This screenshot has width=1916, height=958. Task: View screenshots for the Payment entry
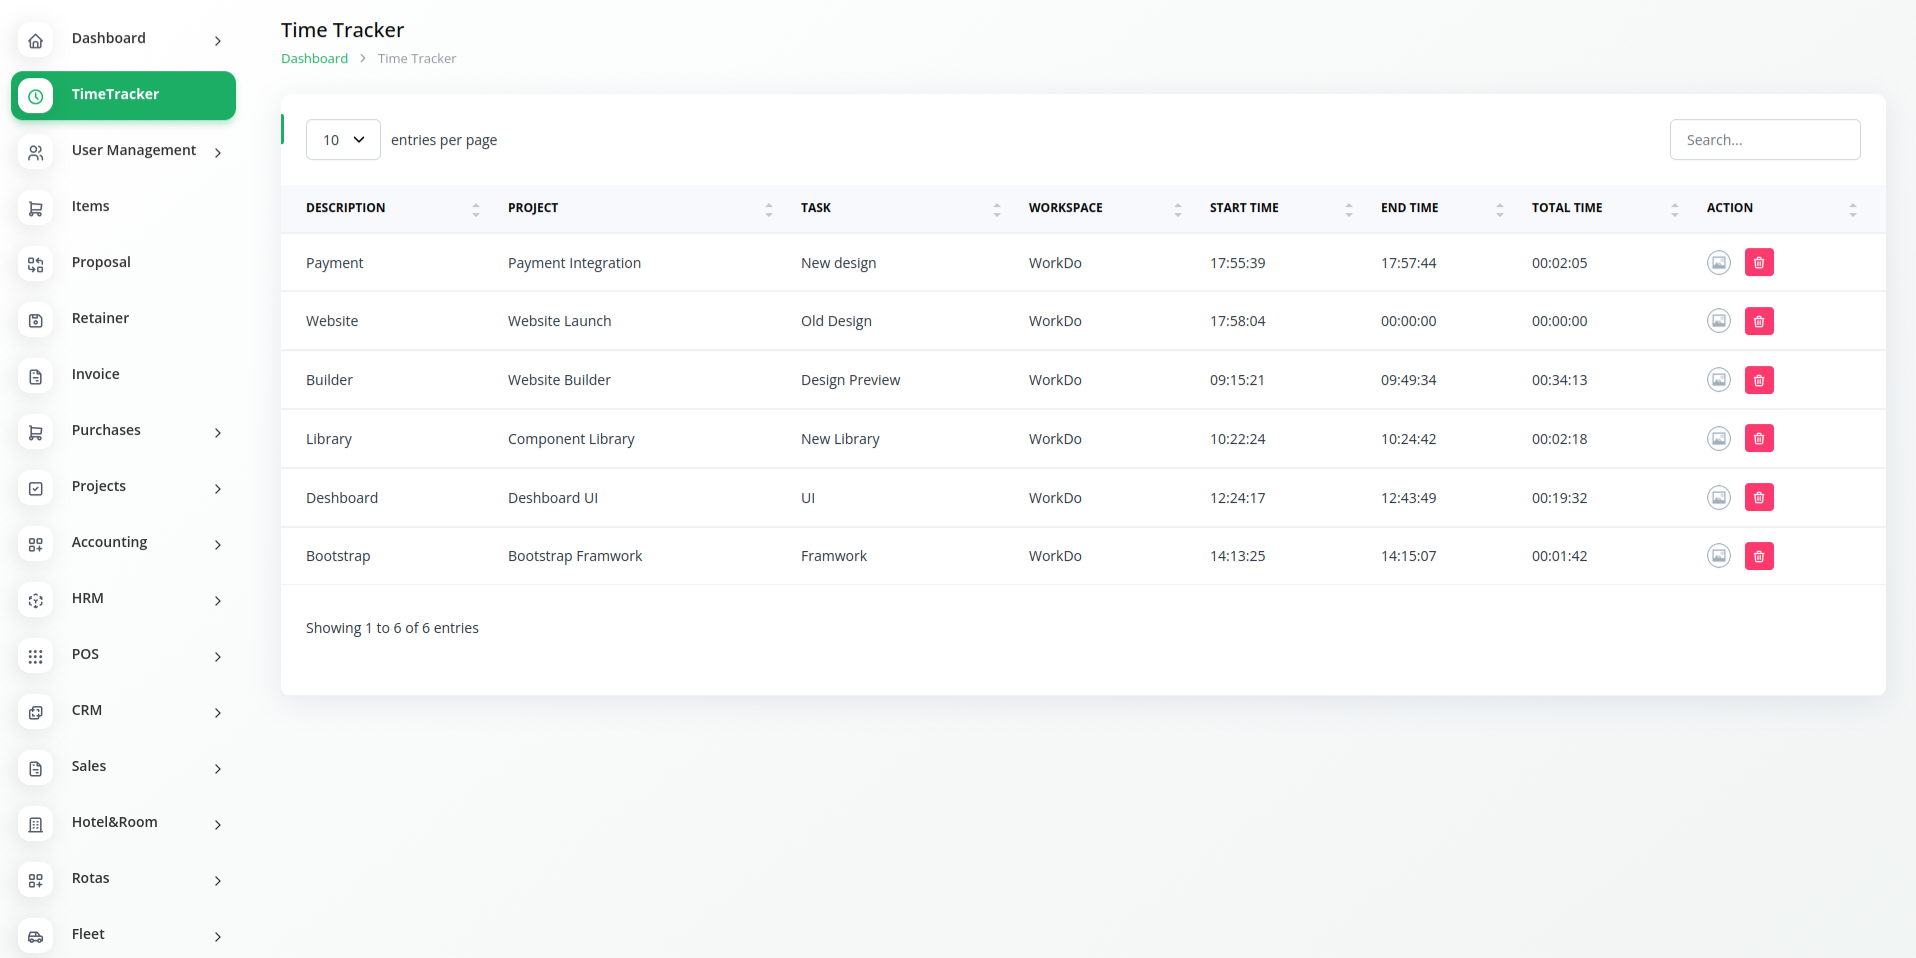pyautogui.click(x=1718, y=263)
